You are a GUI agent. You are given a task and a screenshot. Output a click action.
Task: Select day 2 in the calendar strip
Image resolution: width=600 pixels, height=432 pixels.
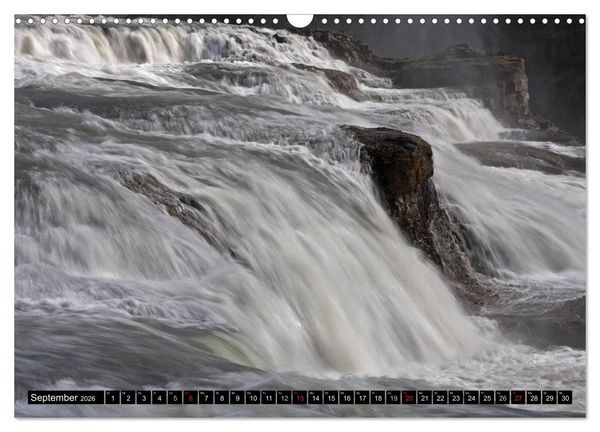[128, 398]
